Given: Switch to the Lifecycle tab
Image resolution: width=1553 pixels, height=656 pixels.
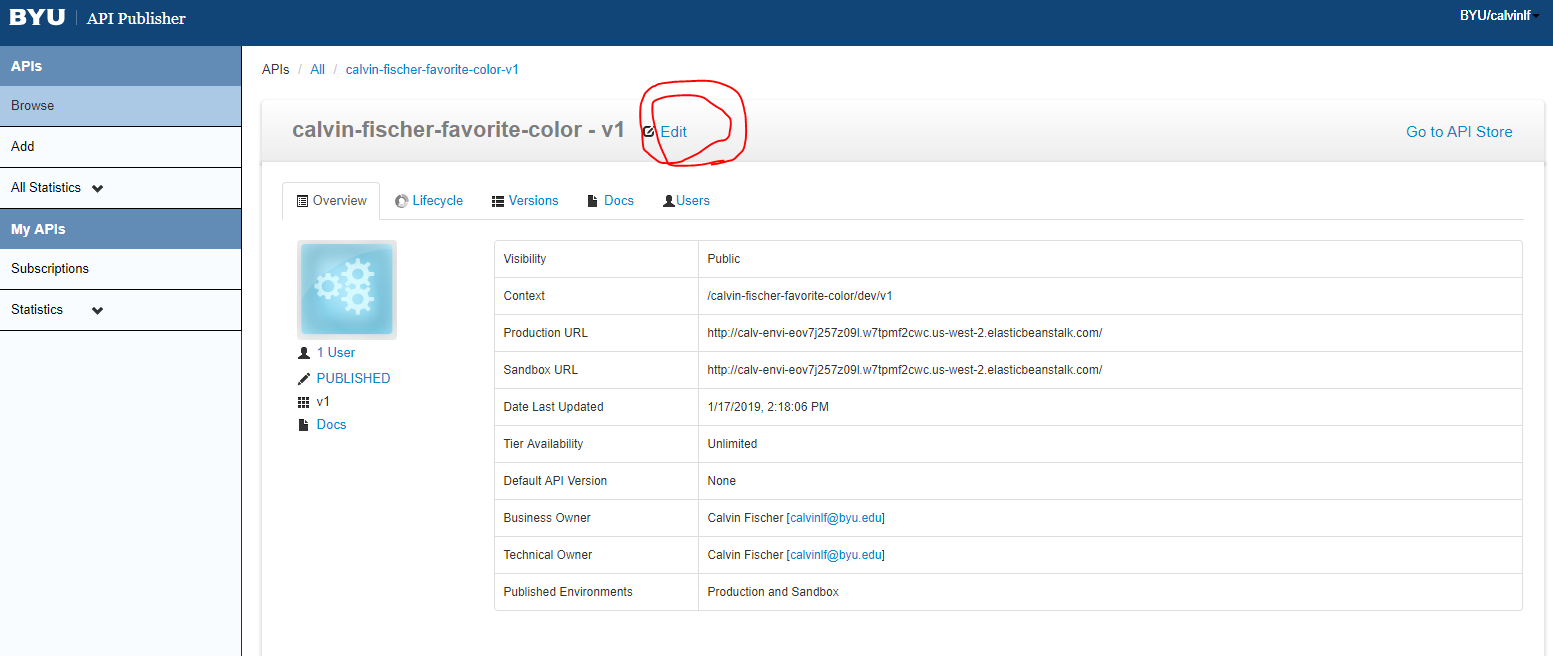Looking at the screenshot, I should click(x=429, y=201).
